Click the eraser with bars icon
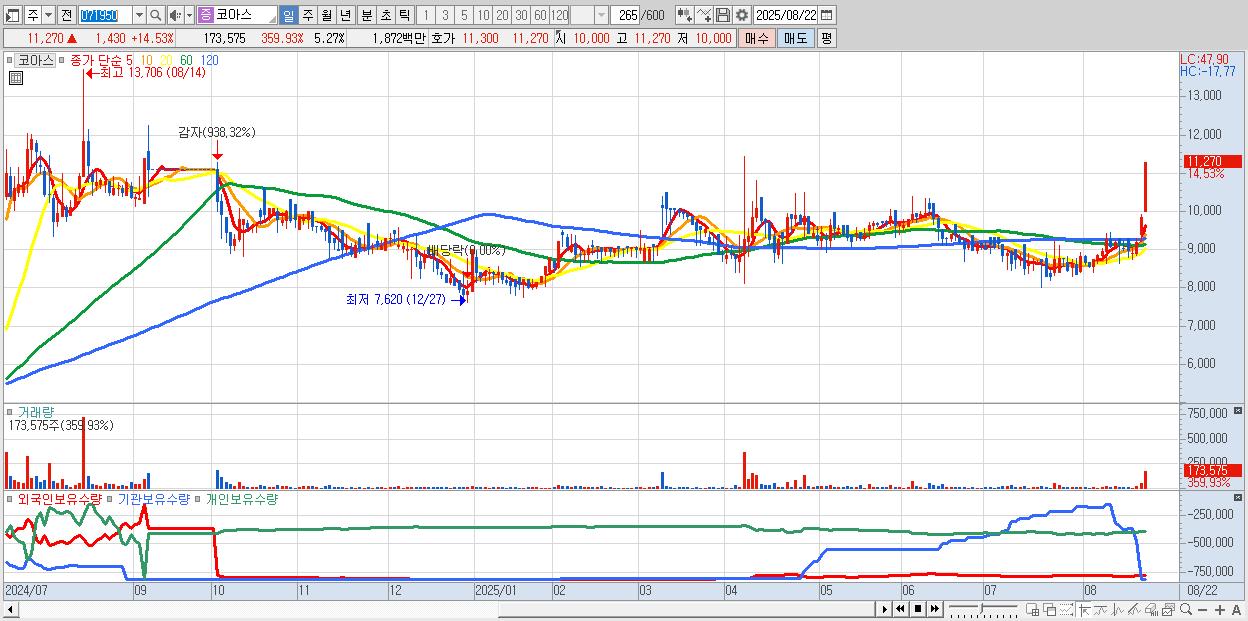 pyautogui.click(x=1151, y=609)
